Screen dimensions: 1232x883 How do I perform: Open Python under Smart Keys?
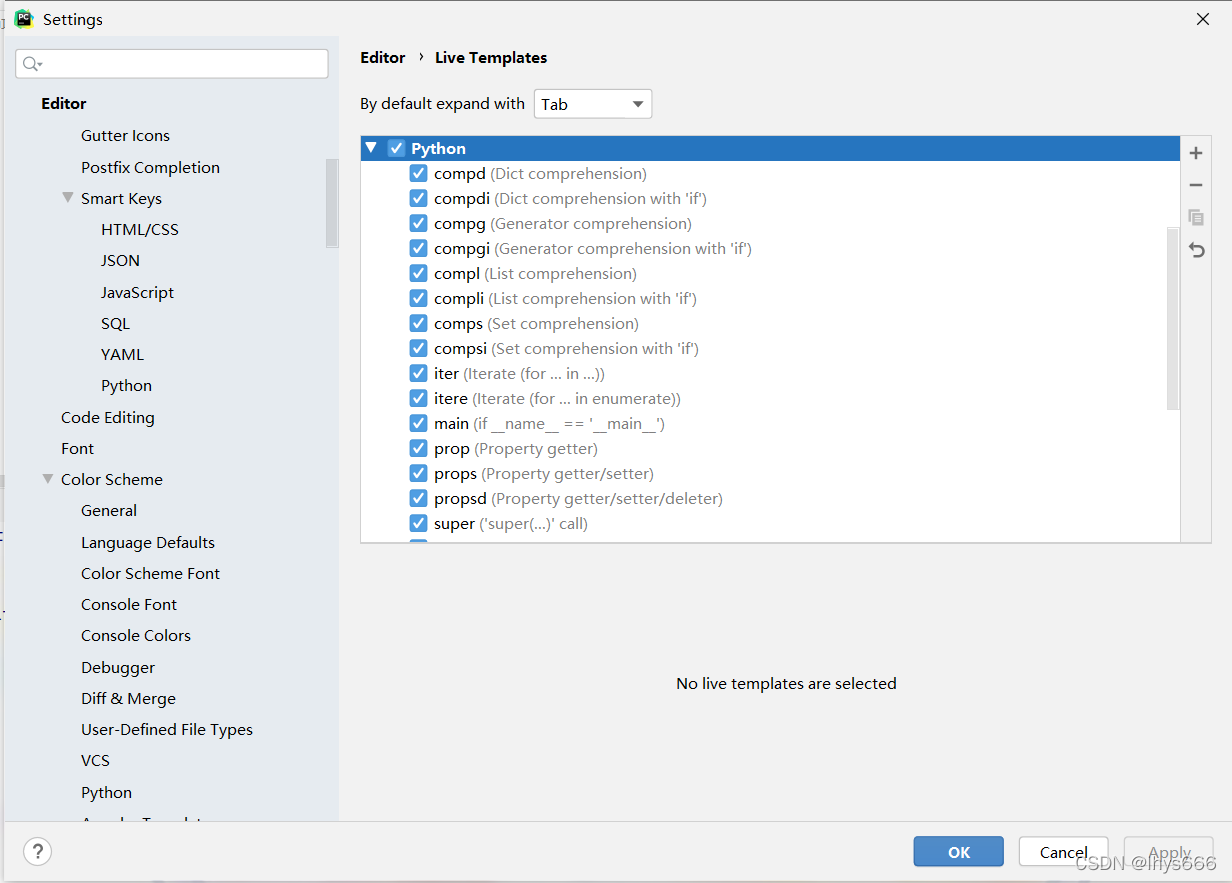point(126,385)
